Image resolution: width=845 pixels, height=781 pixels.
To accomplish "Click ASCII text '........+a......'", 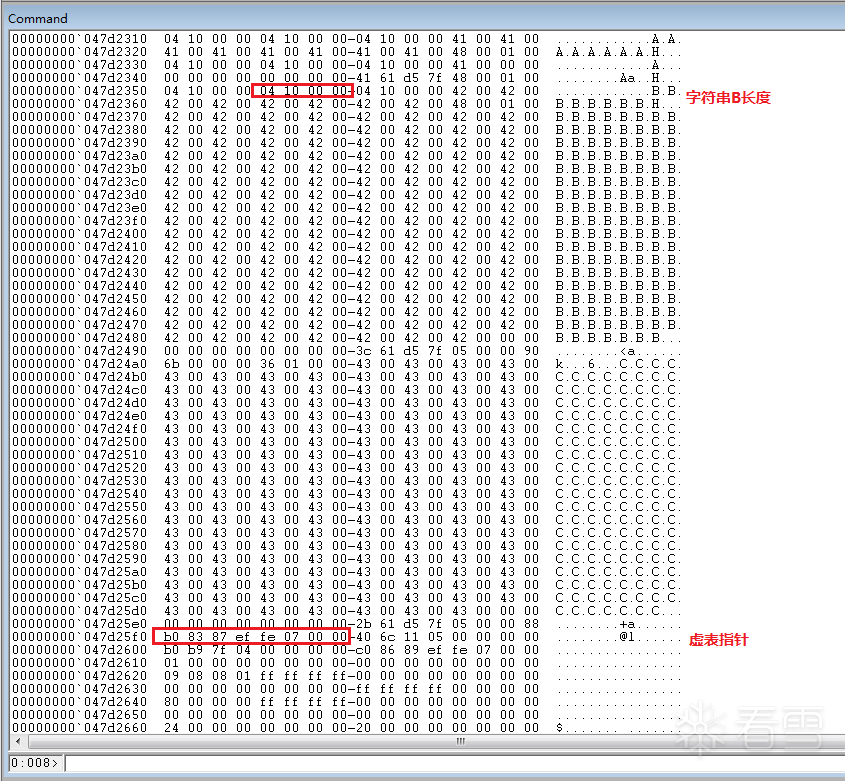I will pyautogui.click(x=618, y=624).
